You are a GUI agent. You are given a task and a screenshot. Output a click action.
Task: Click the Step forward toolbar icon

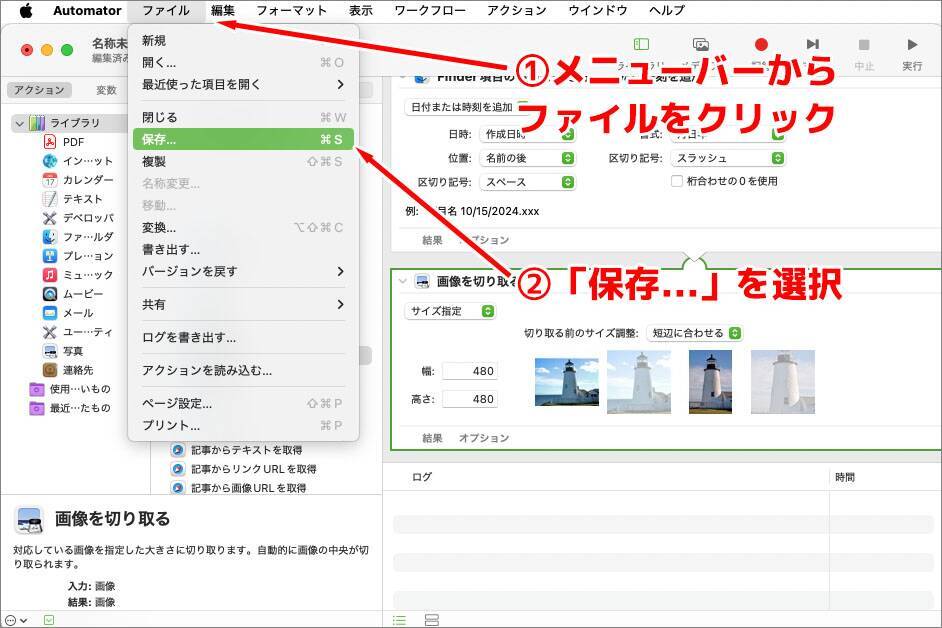tap(812, 45)
